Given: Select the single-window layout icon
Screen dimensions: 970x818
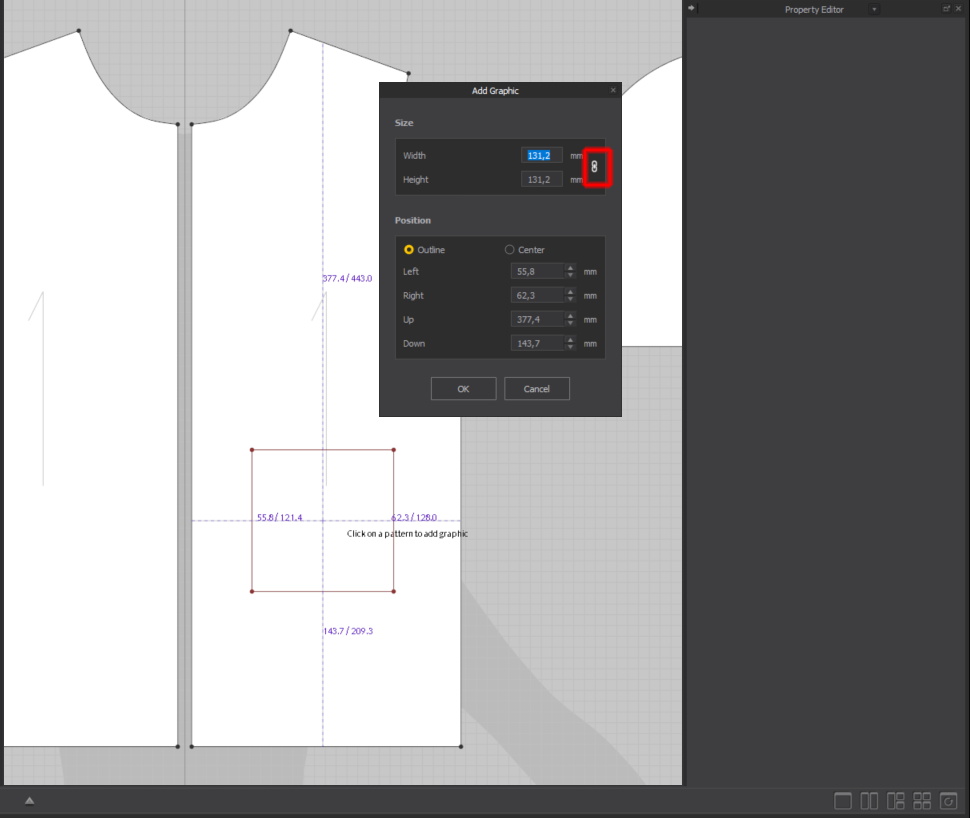Looking at the screenshot, I should [843, 801].
